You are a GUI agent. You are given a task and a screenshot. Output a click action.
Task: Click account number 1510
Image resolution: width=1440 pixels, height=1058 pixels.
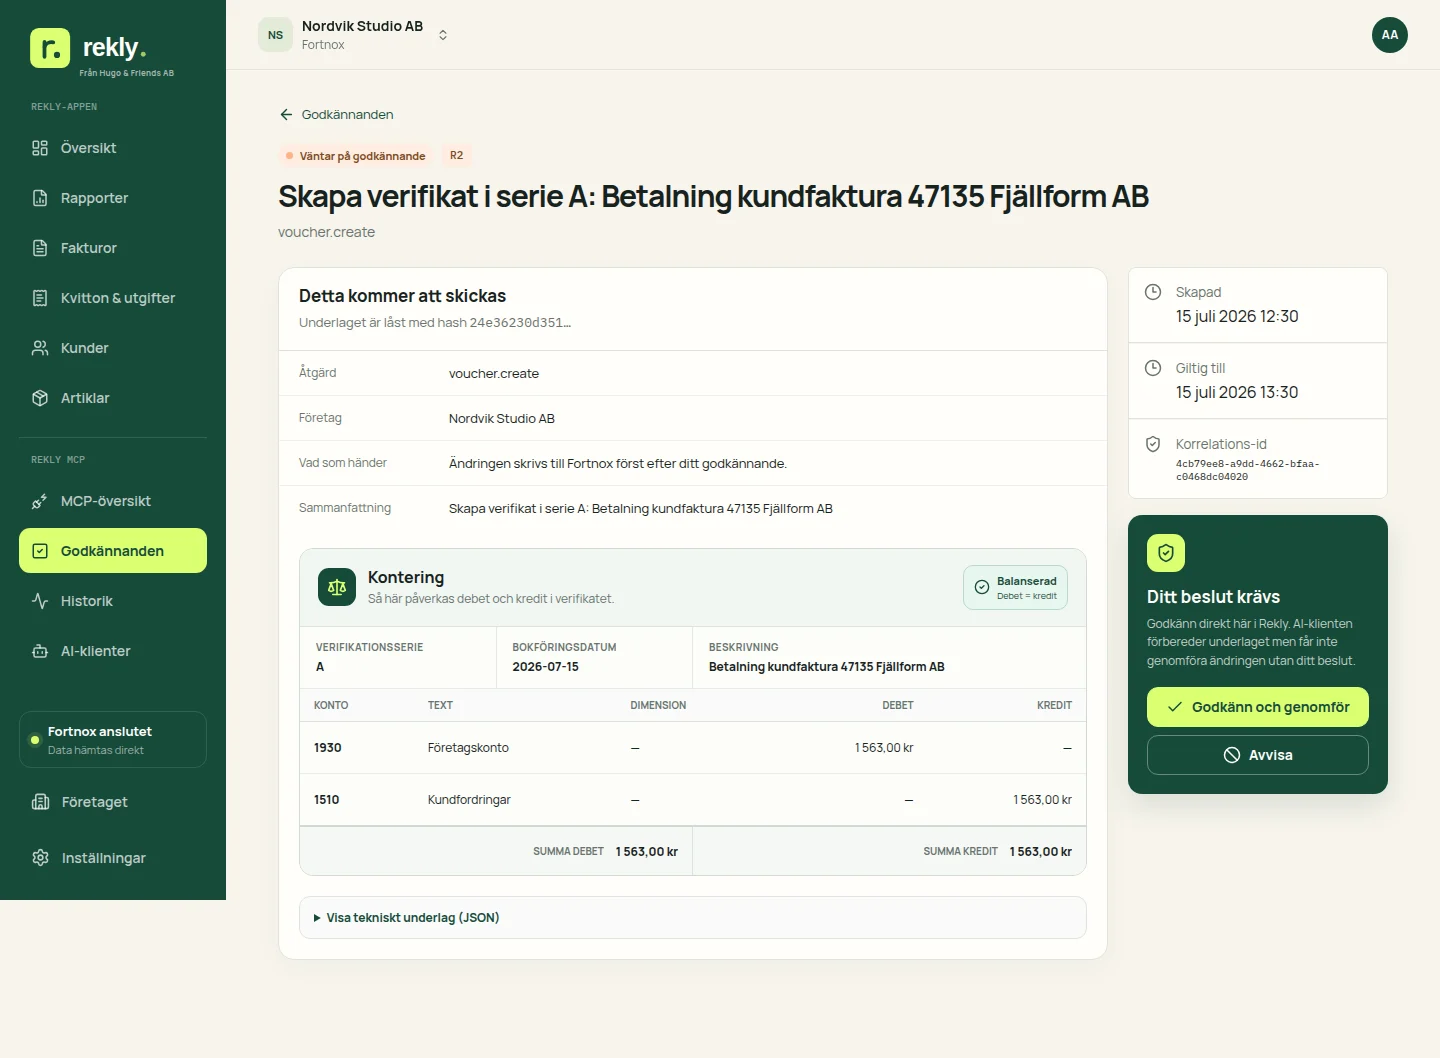point(327,800)
